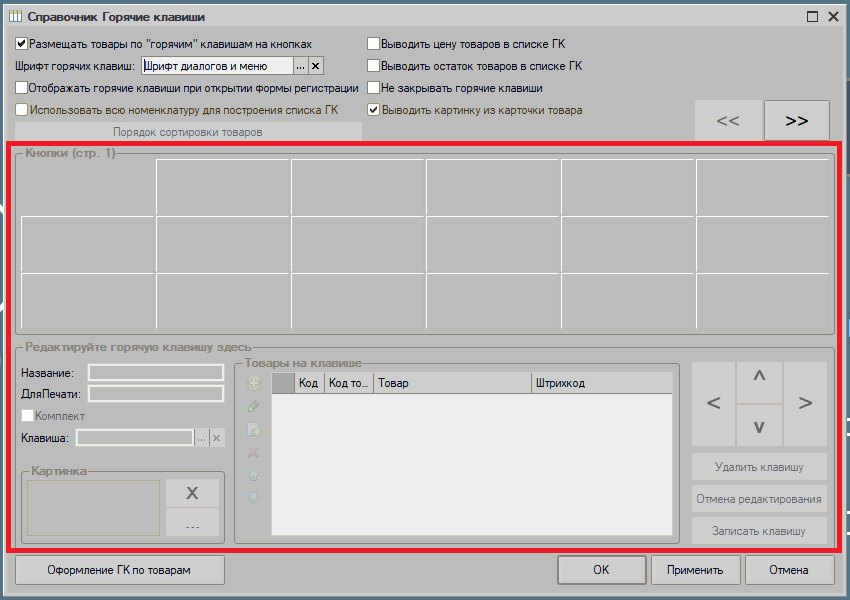Clear the Клавиша field with its x button
Screen dimensions: 850x600
[216, 438]
